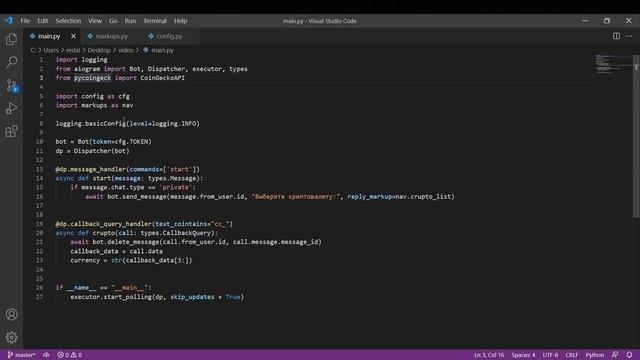Open the Explorer view in activity bar
The width and height of the screenshot is (640, 360).
(11, 40)
